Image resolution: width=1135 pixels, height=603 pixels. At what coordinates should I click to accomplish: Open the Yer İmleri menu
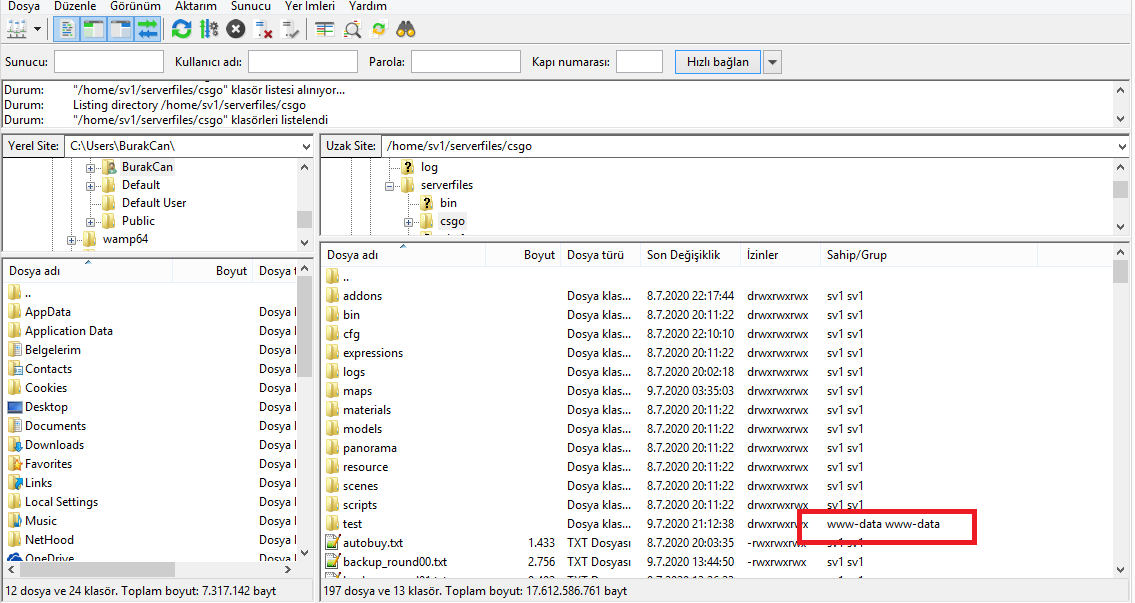pyautogui.click(x=310, y=6)
